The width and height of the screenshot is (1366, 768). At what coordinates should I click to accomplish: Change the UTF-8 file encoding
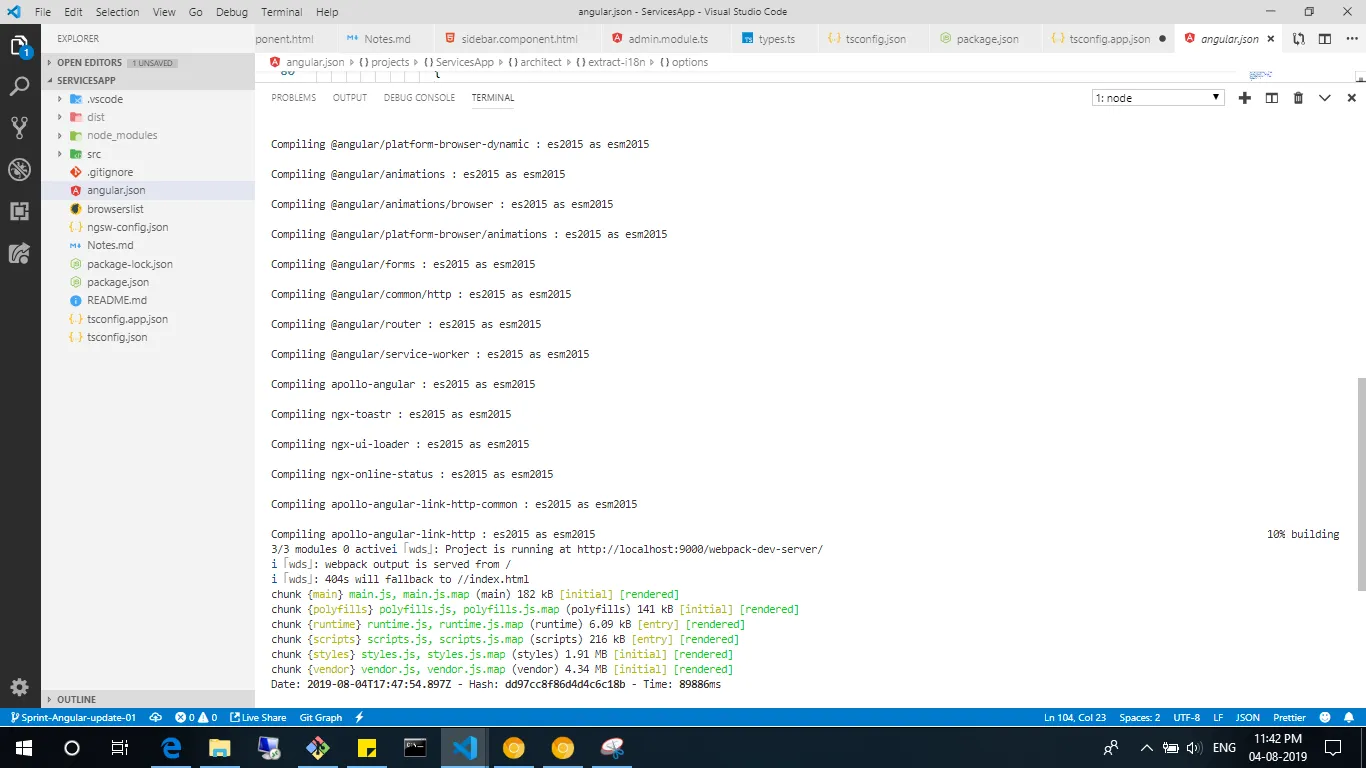[1187, 717]
